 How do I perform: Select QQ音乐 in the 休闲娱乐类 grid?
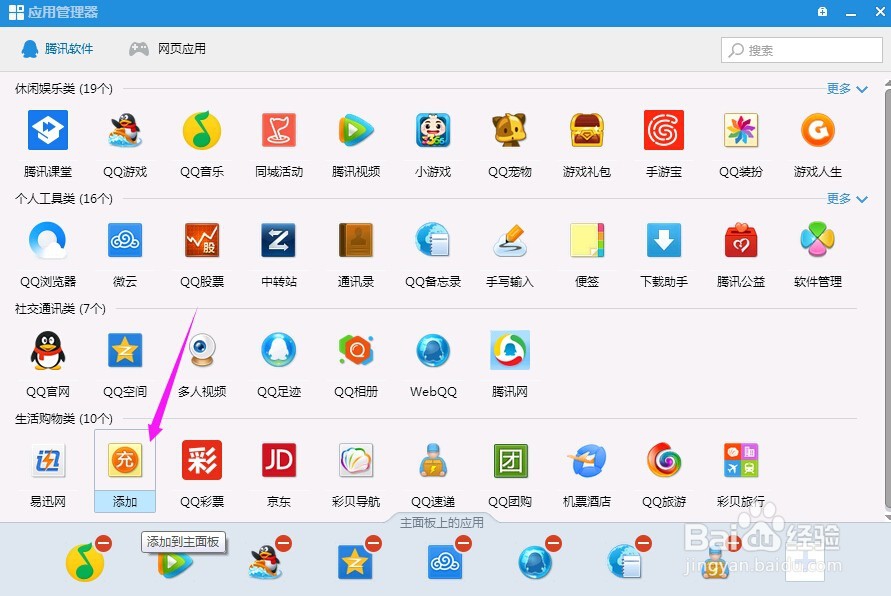point(202,130)
